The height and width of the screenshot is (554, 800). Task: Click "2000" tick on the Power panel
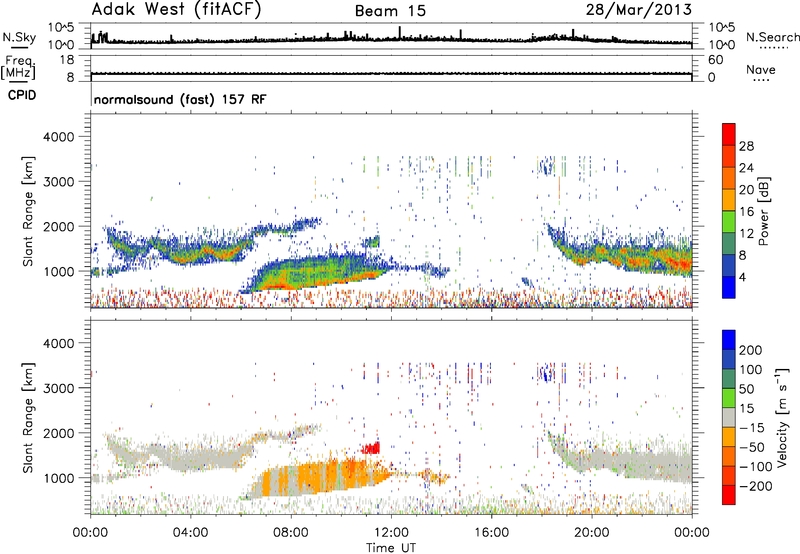coord(58,226)
